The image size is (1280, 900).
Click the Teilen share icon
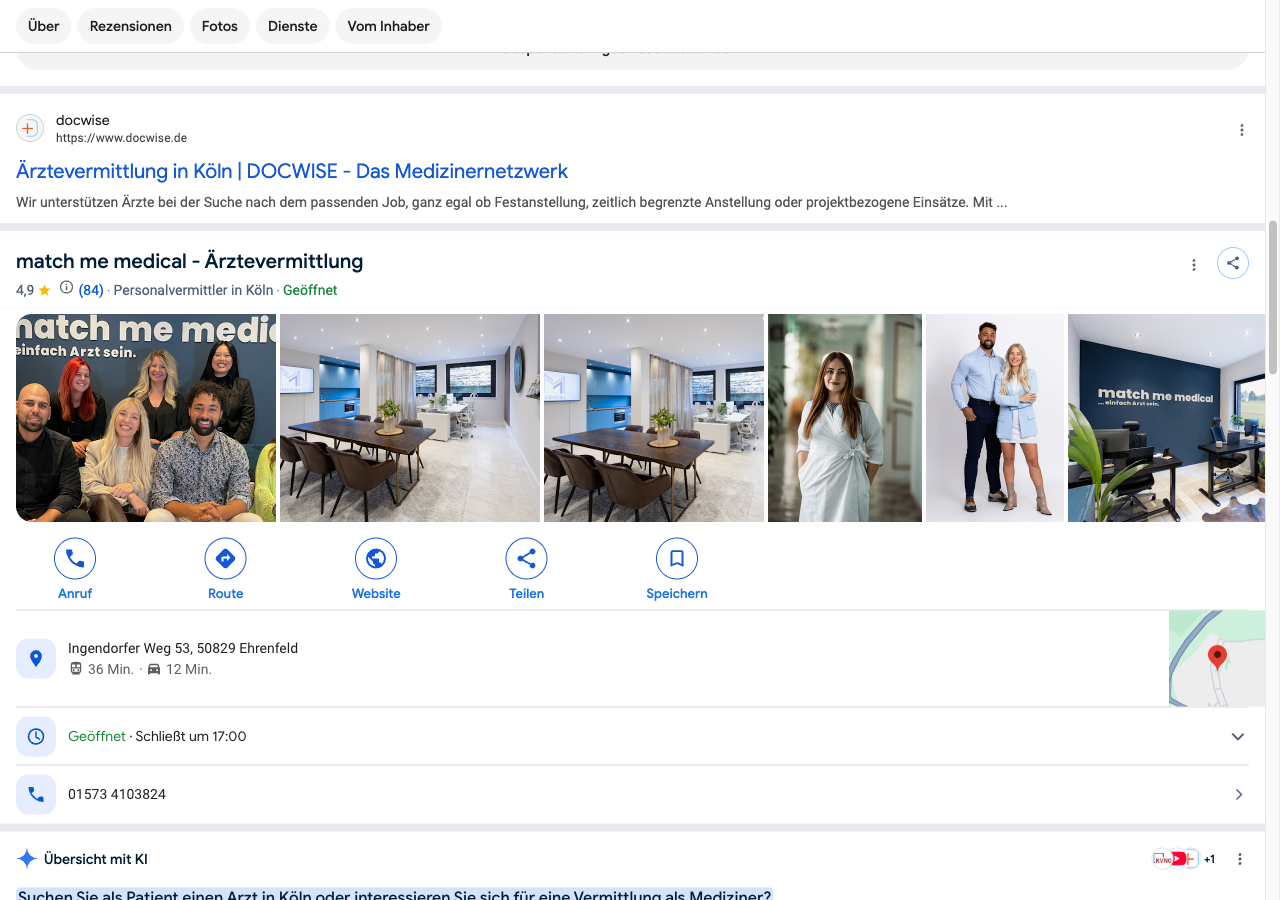point(527,558)
